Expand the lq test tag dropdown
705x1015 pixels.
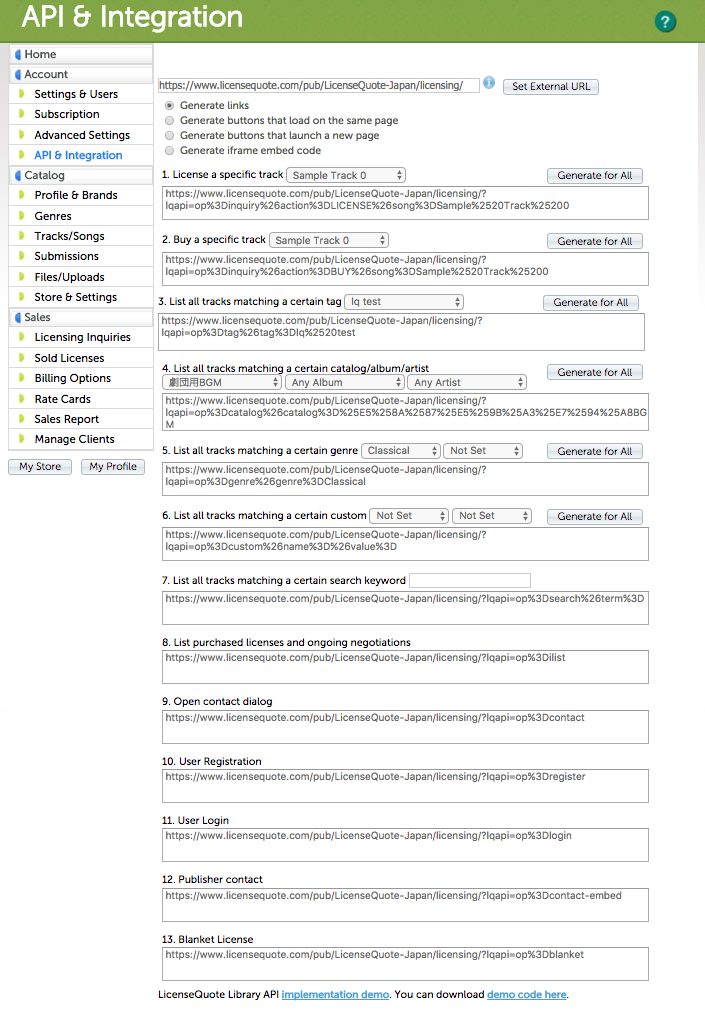[x=404, y=302]
